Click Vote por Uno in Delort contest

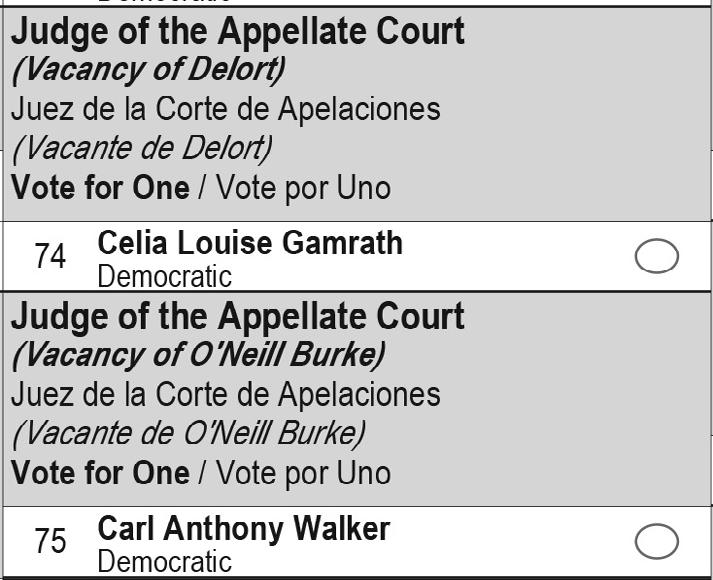pos(303,188)
